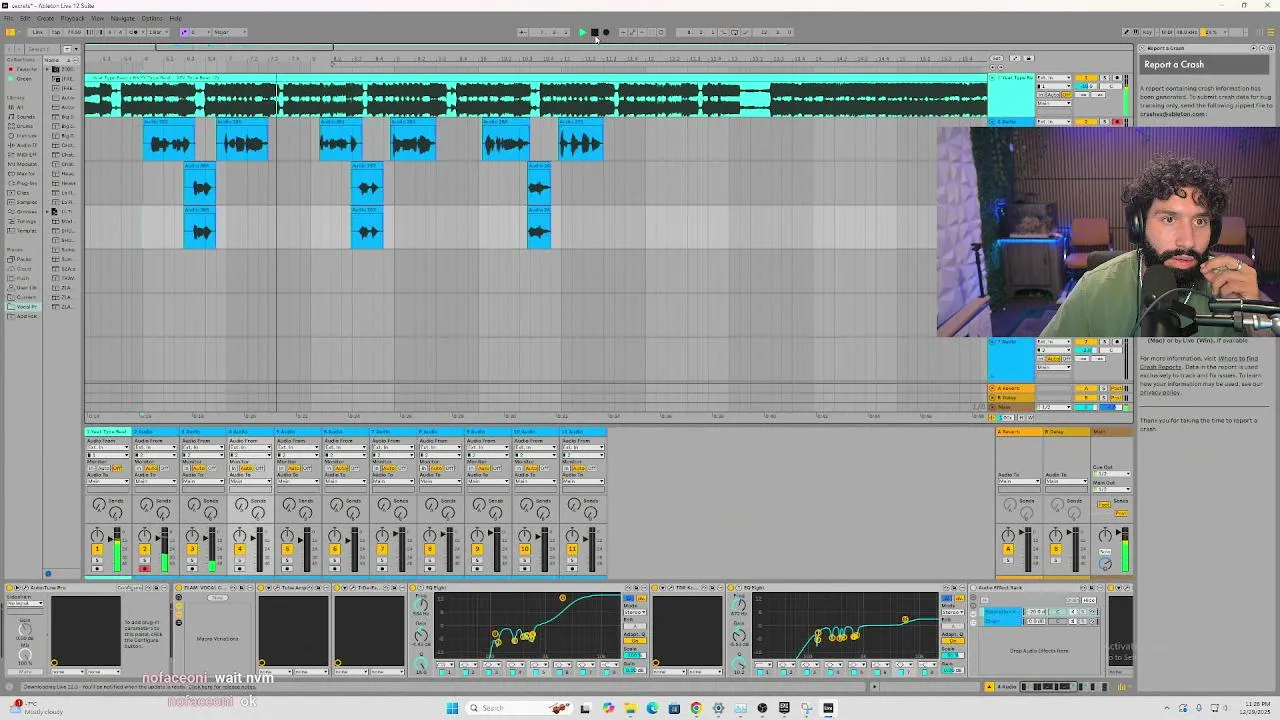The height and width of the screenshot is (720, 1280).
Task: Select the Favorite collection
Action: (24, 69)
